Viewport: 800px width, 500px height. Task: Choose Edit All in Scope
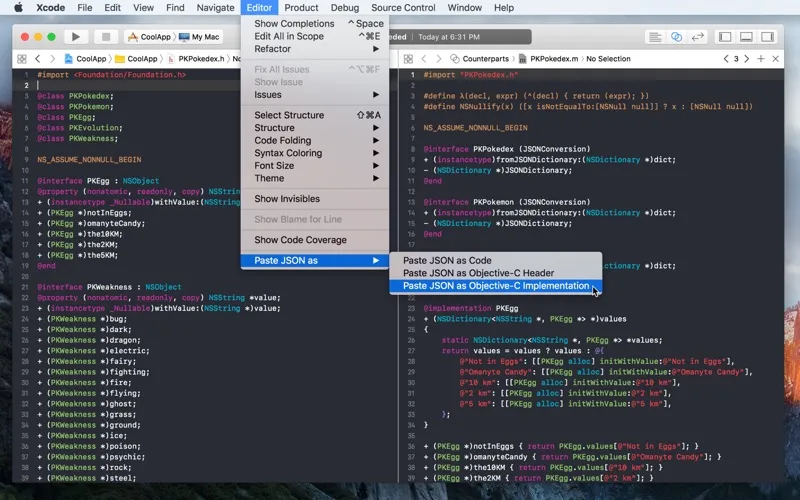tap(315, 36)
